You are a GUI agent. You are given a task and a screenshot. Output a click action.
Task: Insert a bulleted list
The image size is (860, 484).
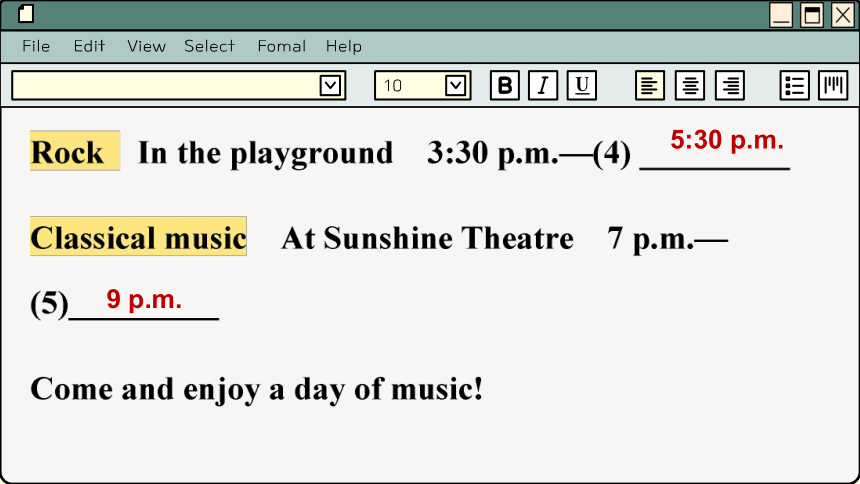point(795,86)
